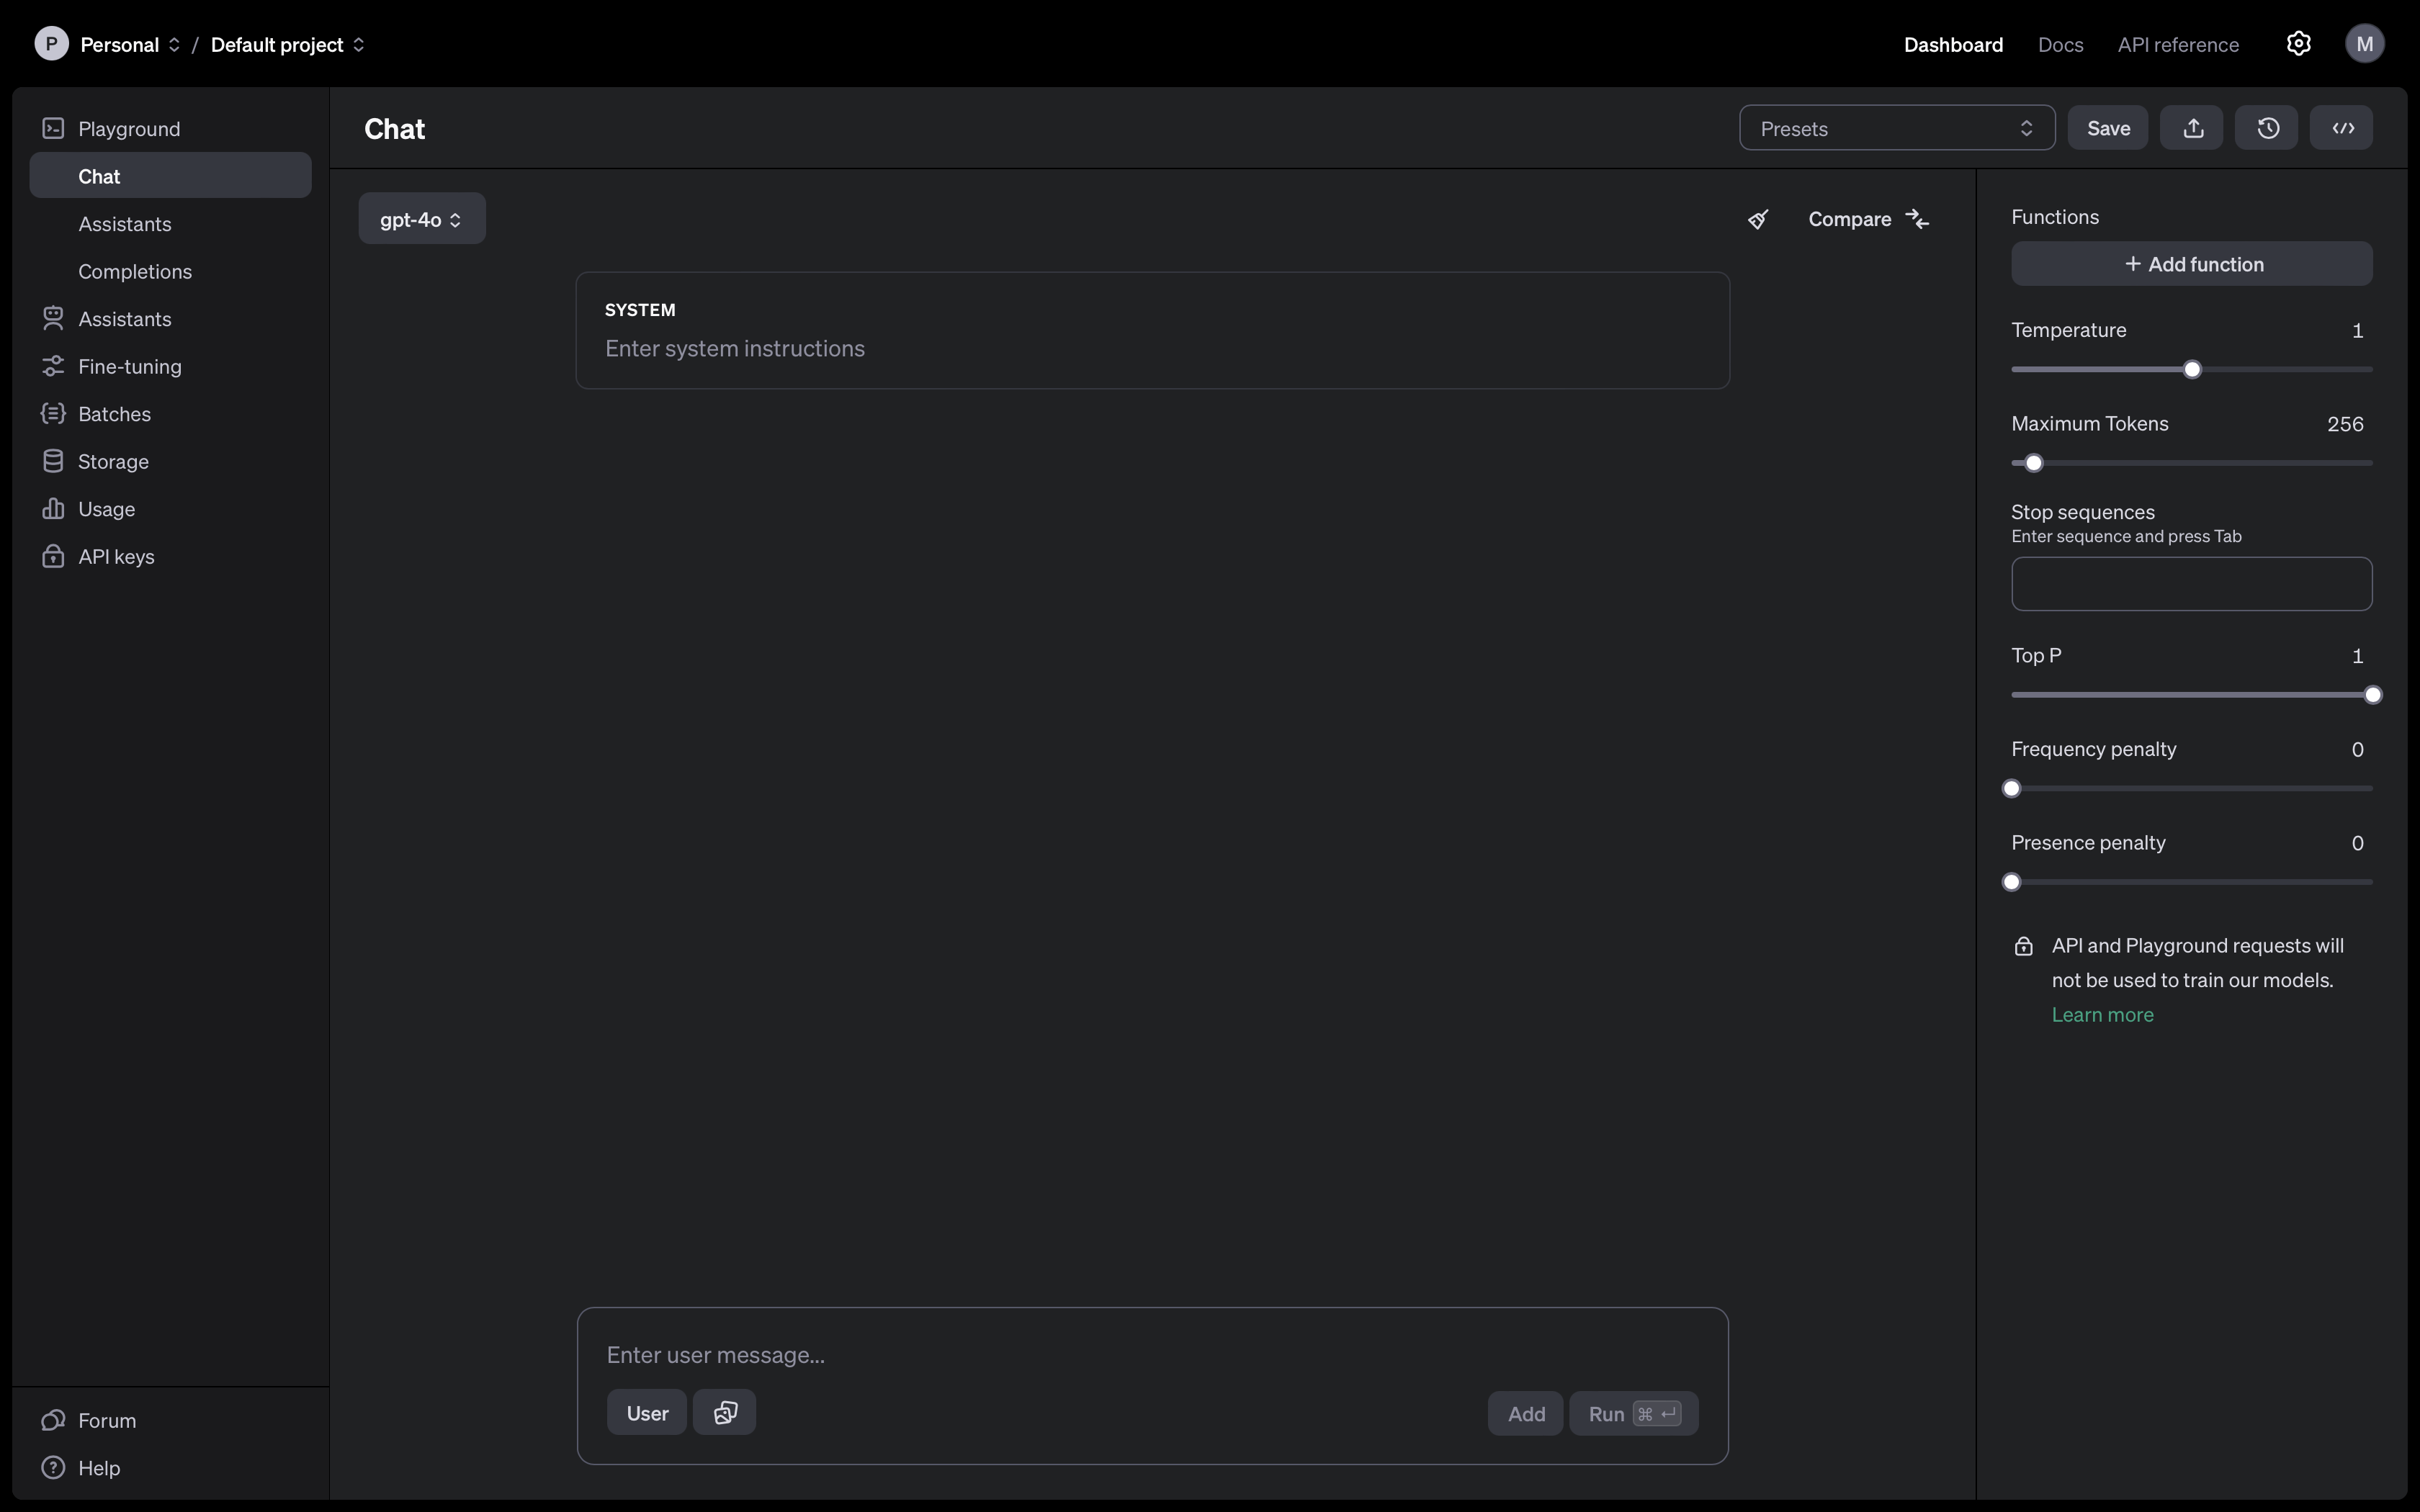Open API reference in top navigation
This screenshot has width=2420, height=1512.
pyautogui.click(x=2178, y=44)
